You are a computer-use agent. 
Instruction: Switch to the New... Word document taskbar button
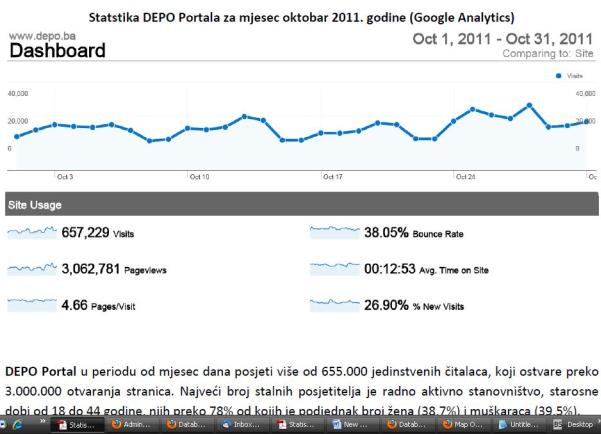pos(353,425)
